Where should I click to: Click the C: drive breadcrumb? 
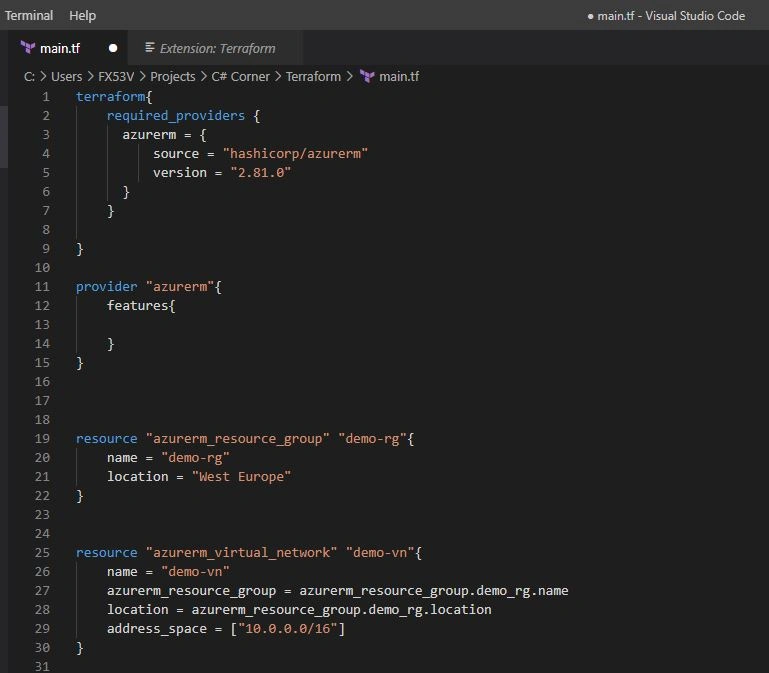tap(29, 77)
